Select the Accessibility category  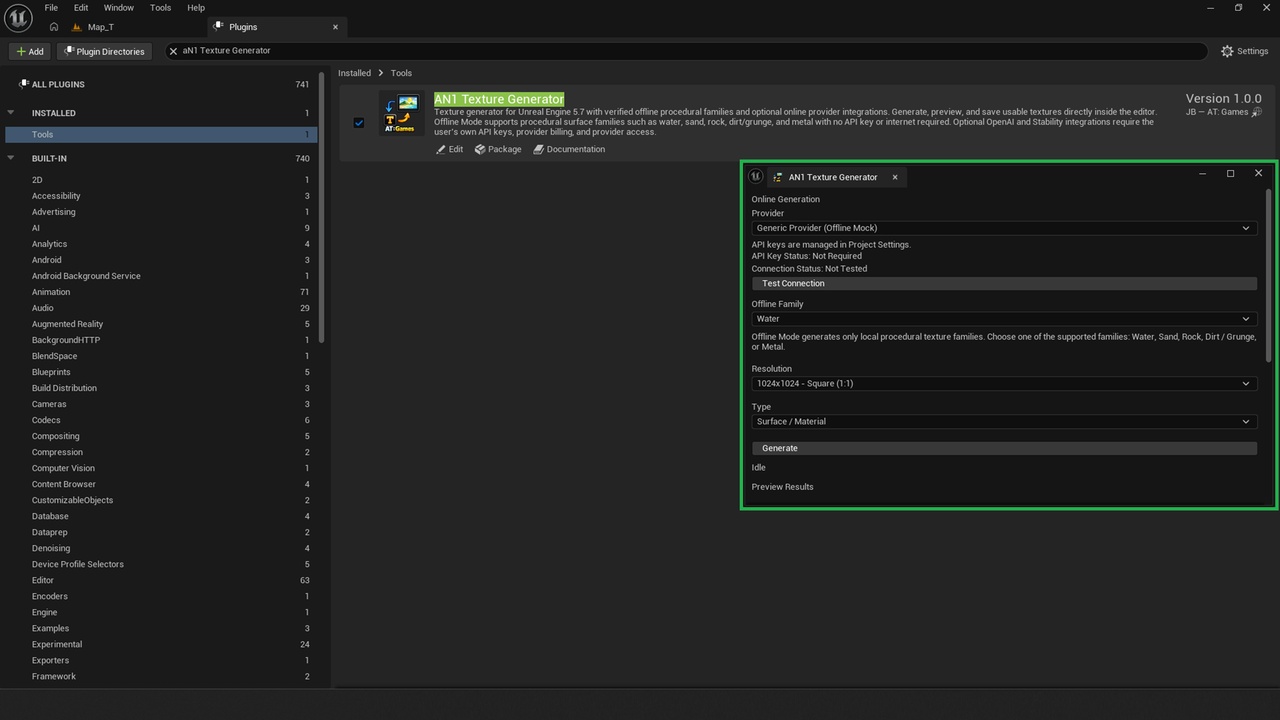(160, 196)
